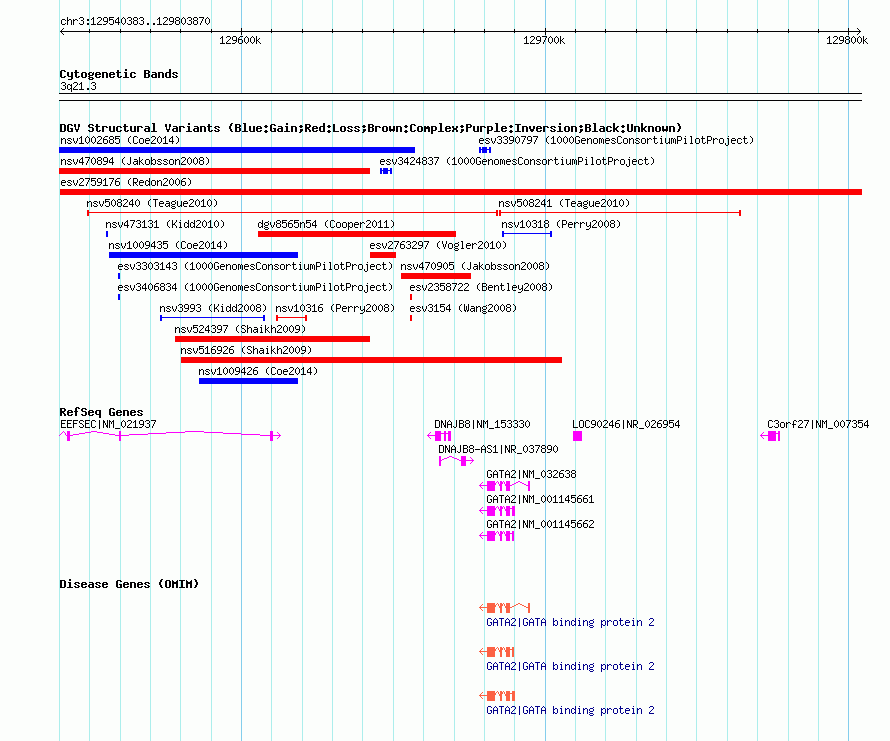Click the chr3:129540383..129803870 coordinate label
The width and height of the screenshot is (890, 741).
point(135,21)
